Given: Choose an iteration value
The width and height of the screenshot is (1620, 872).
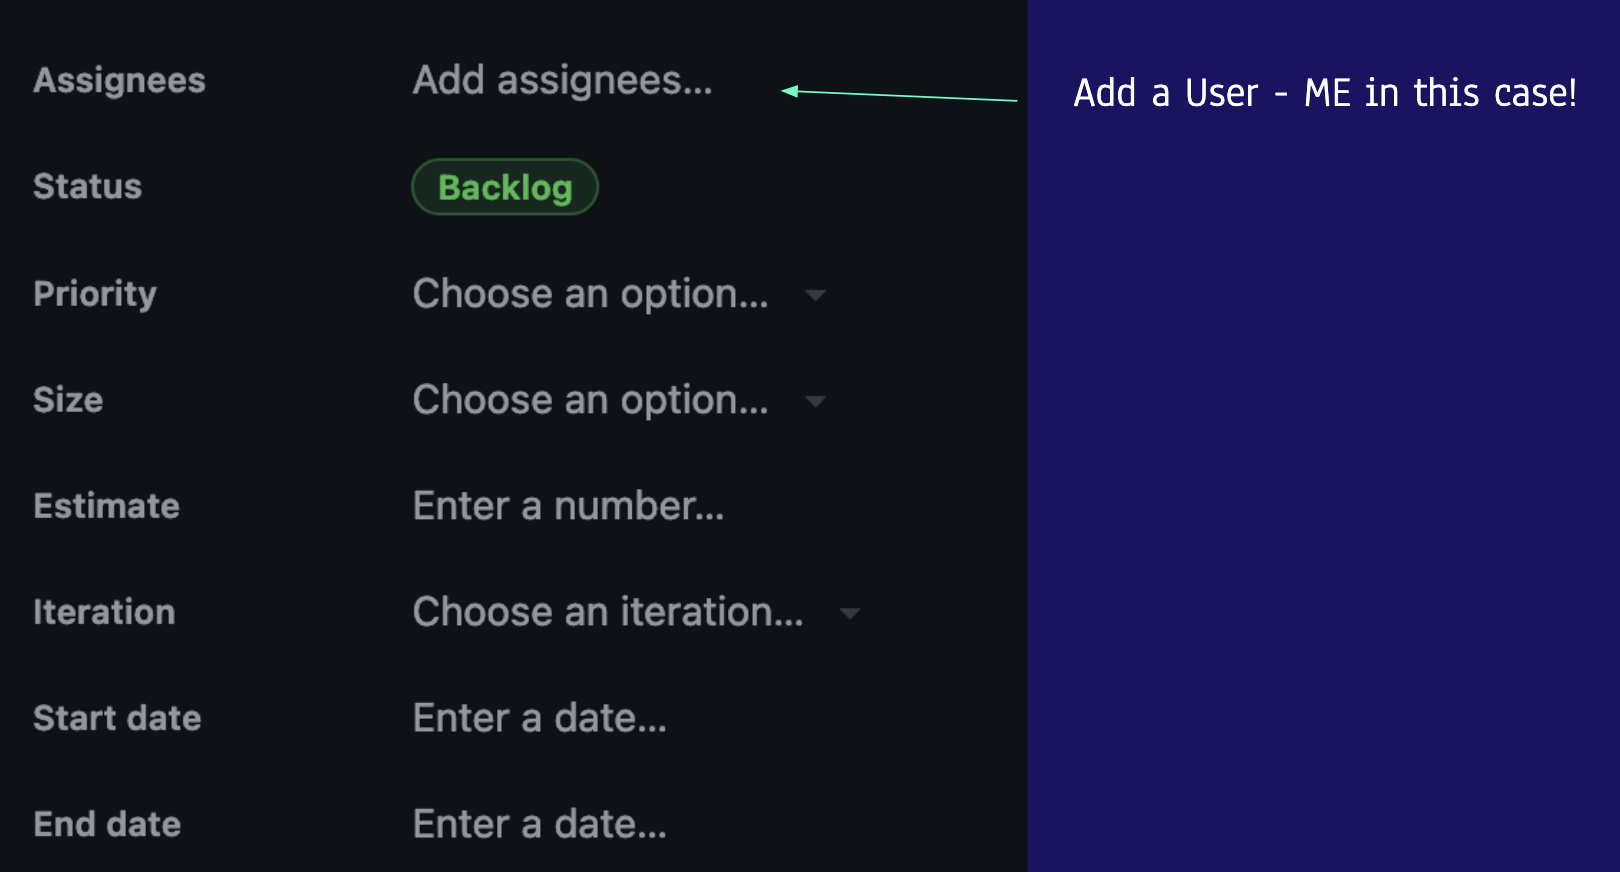Looking at the screenshot, I should (607, 613).
